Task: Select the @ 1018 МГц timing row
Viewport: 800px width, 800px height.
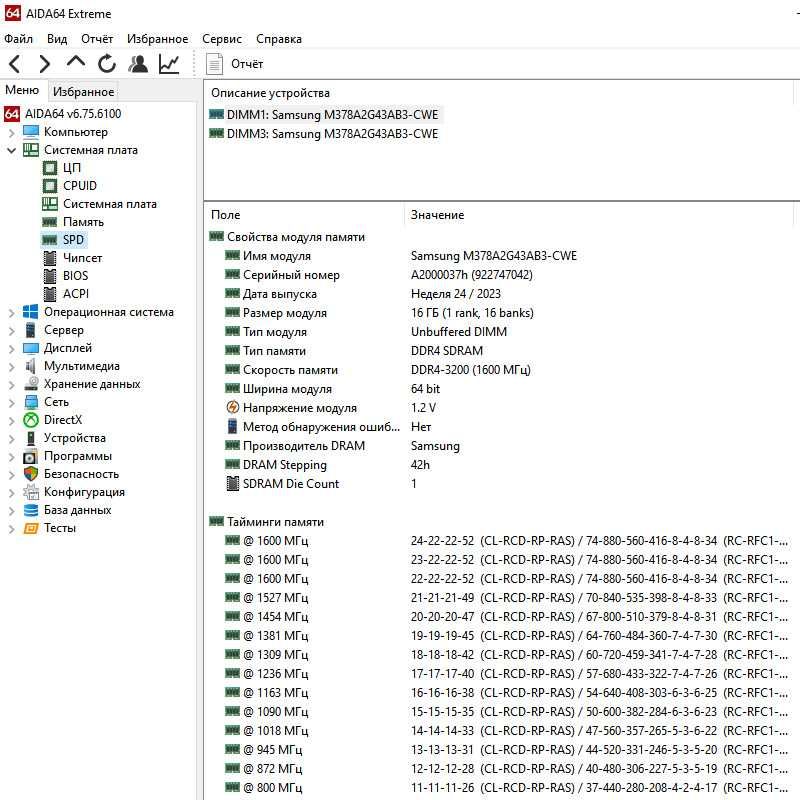Action: 500,731
